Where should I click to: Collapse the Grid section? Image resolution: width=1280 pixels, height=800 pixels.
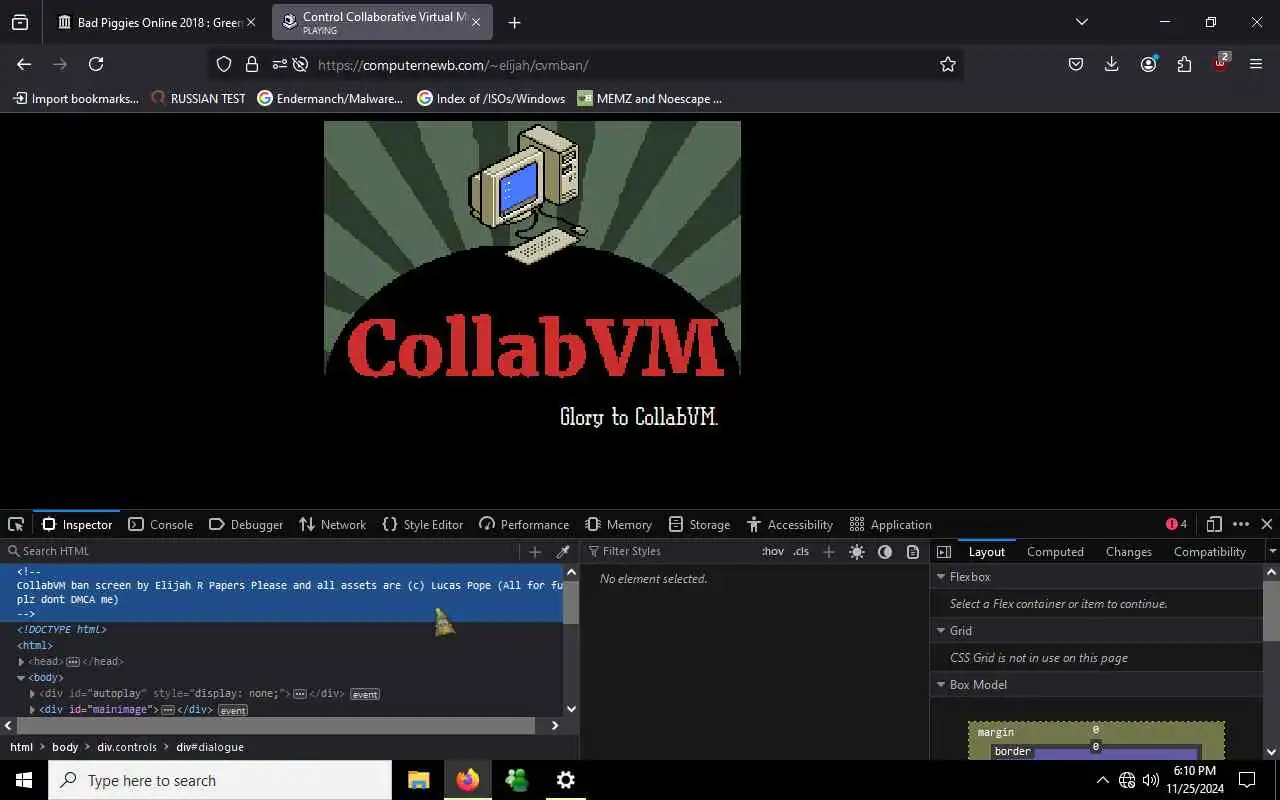coord(941,631)
